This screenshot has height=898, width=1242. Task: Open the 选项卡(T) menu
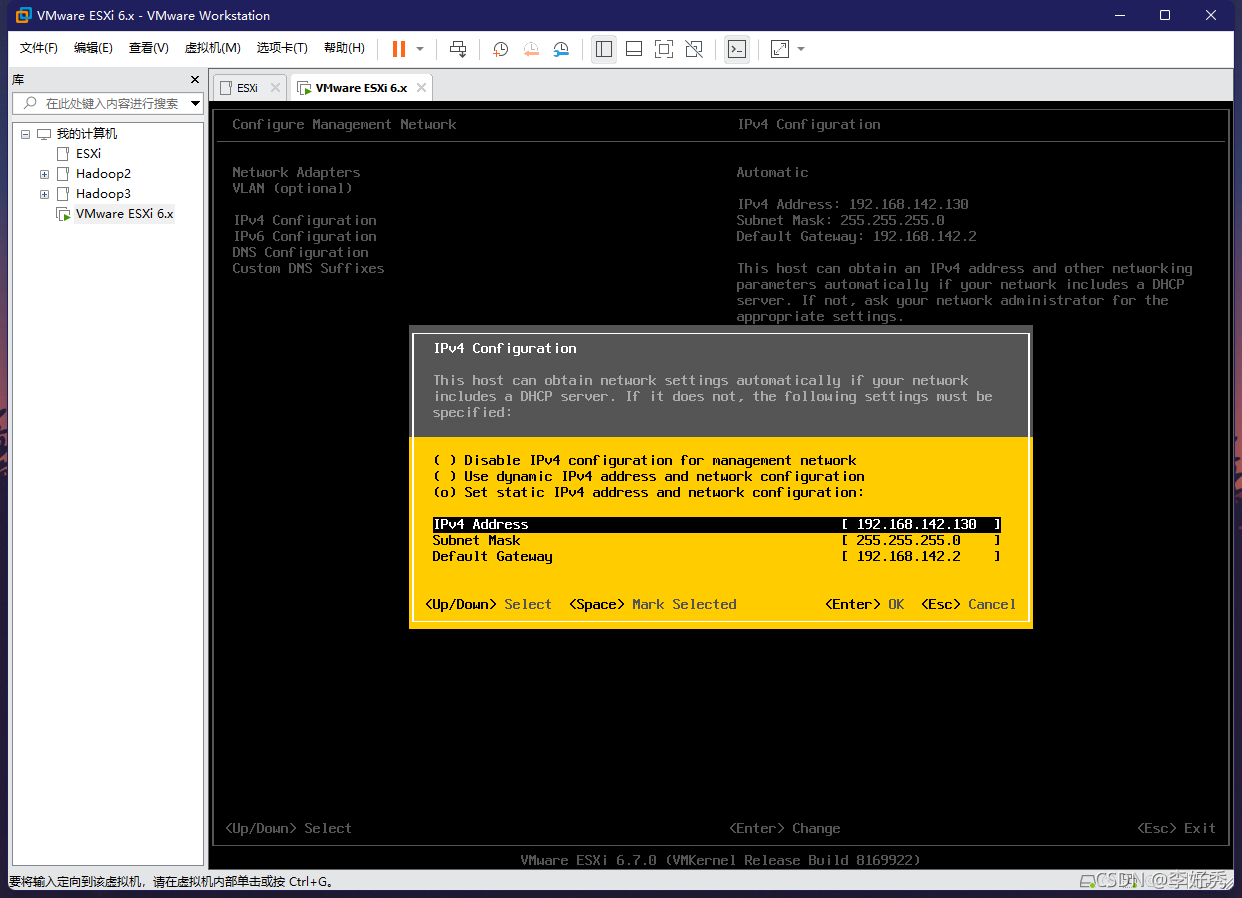281,48
